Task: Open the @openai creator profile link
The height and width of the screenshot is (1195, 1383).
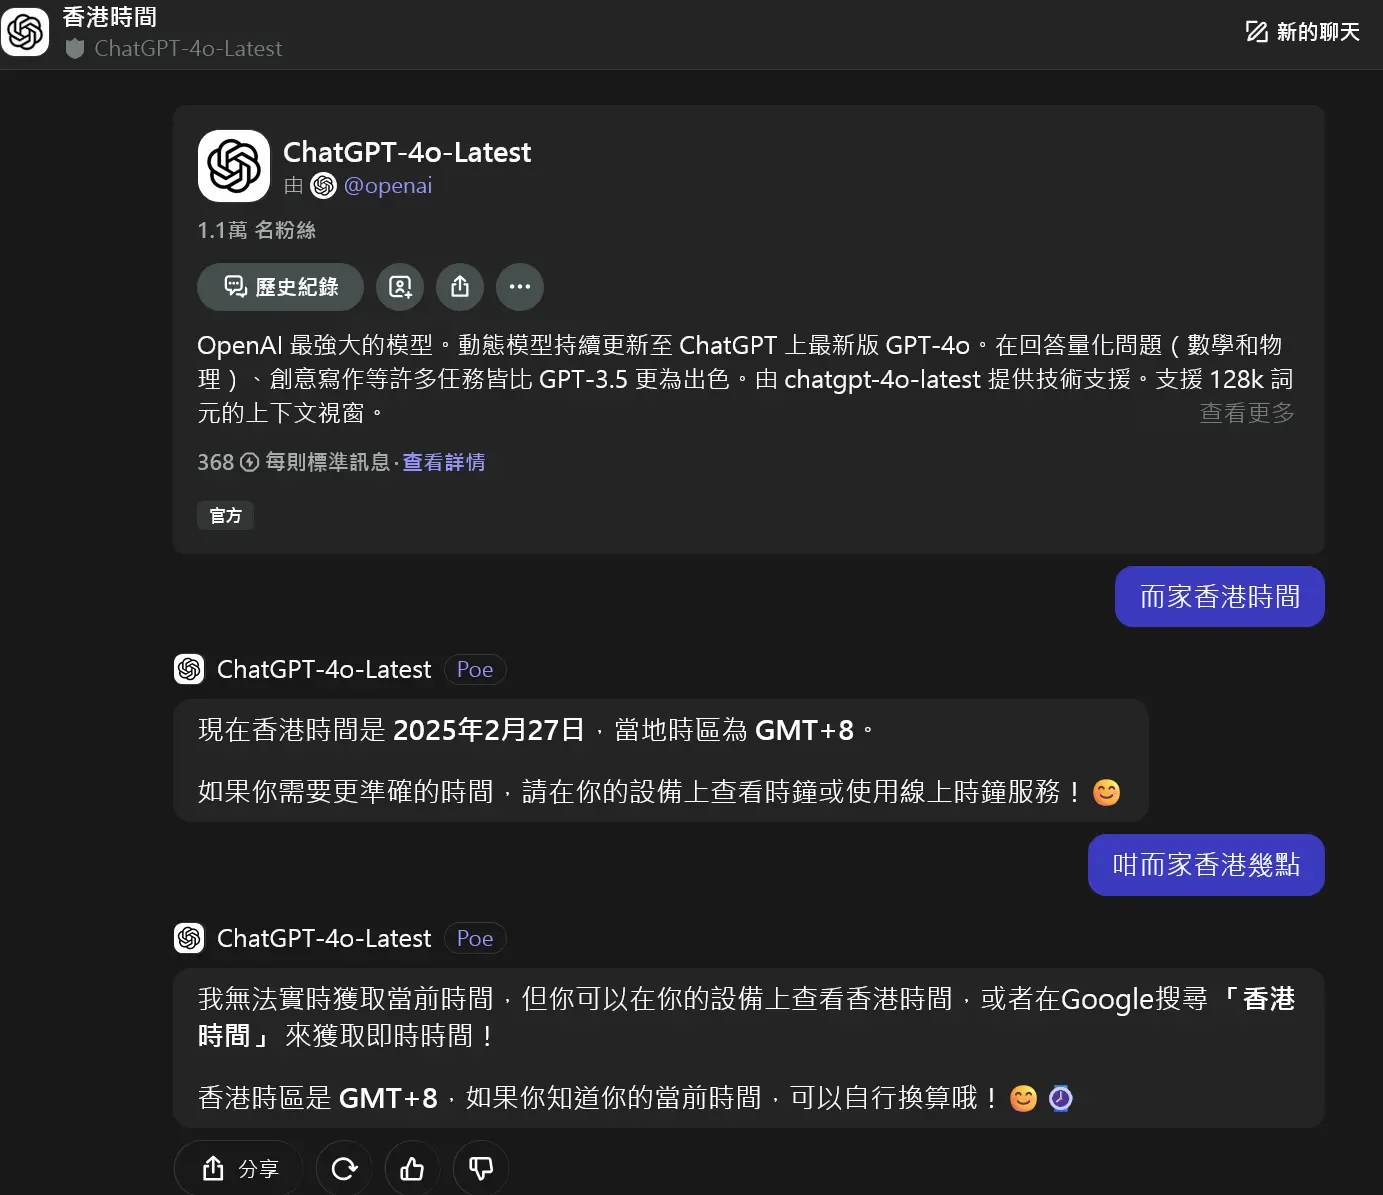Action: (388, 185)
